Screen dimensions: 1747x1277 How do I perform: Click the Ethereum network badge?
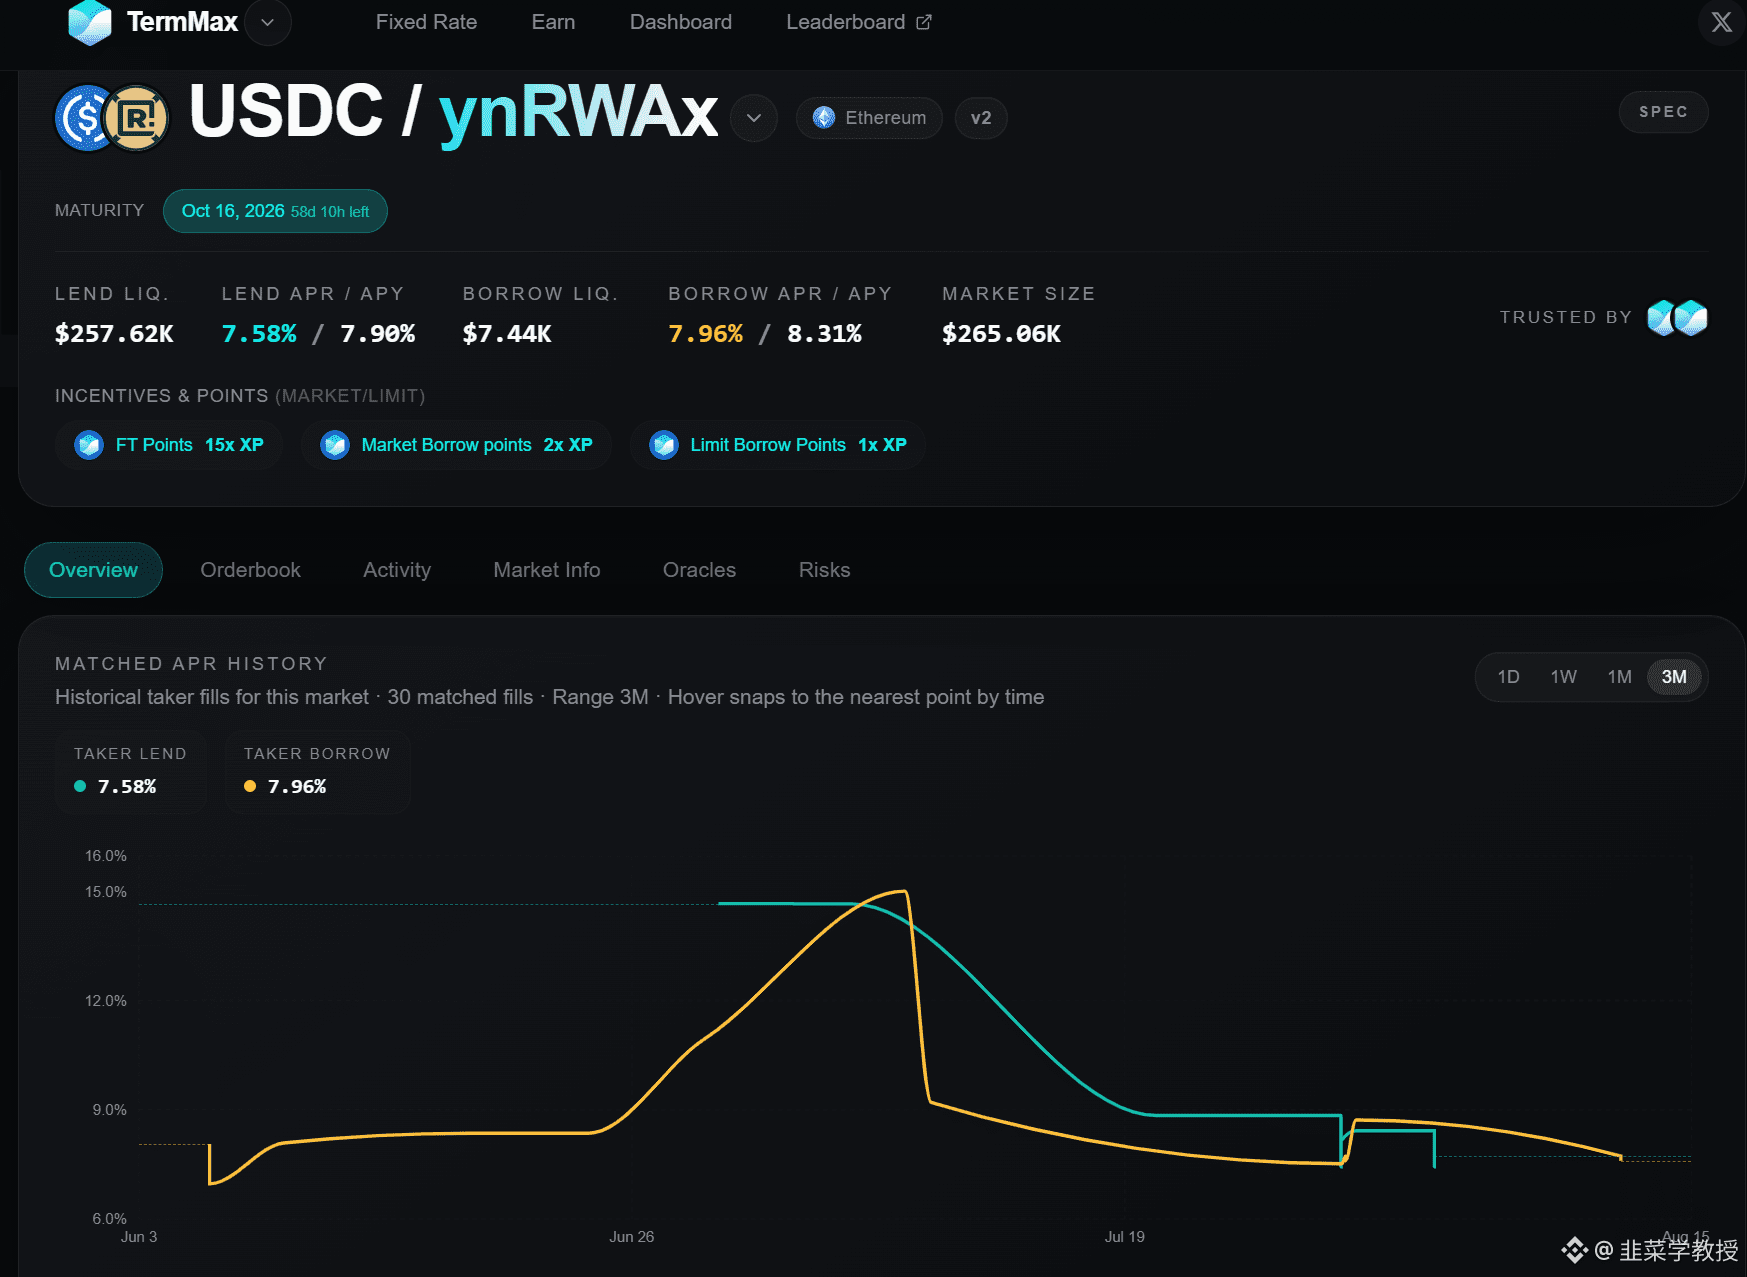pyautogui.click(x=869, y=118)
